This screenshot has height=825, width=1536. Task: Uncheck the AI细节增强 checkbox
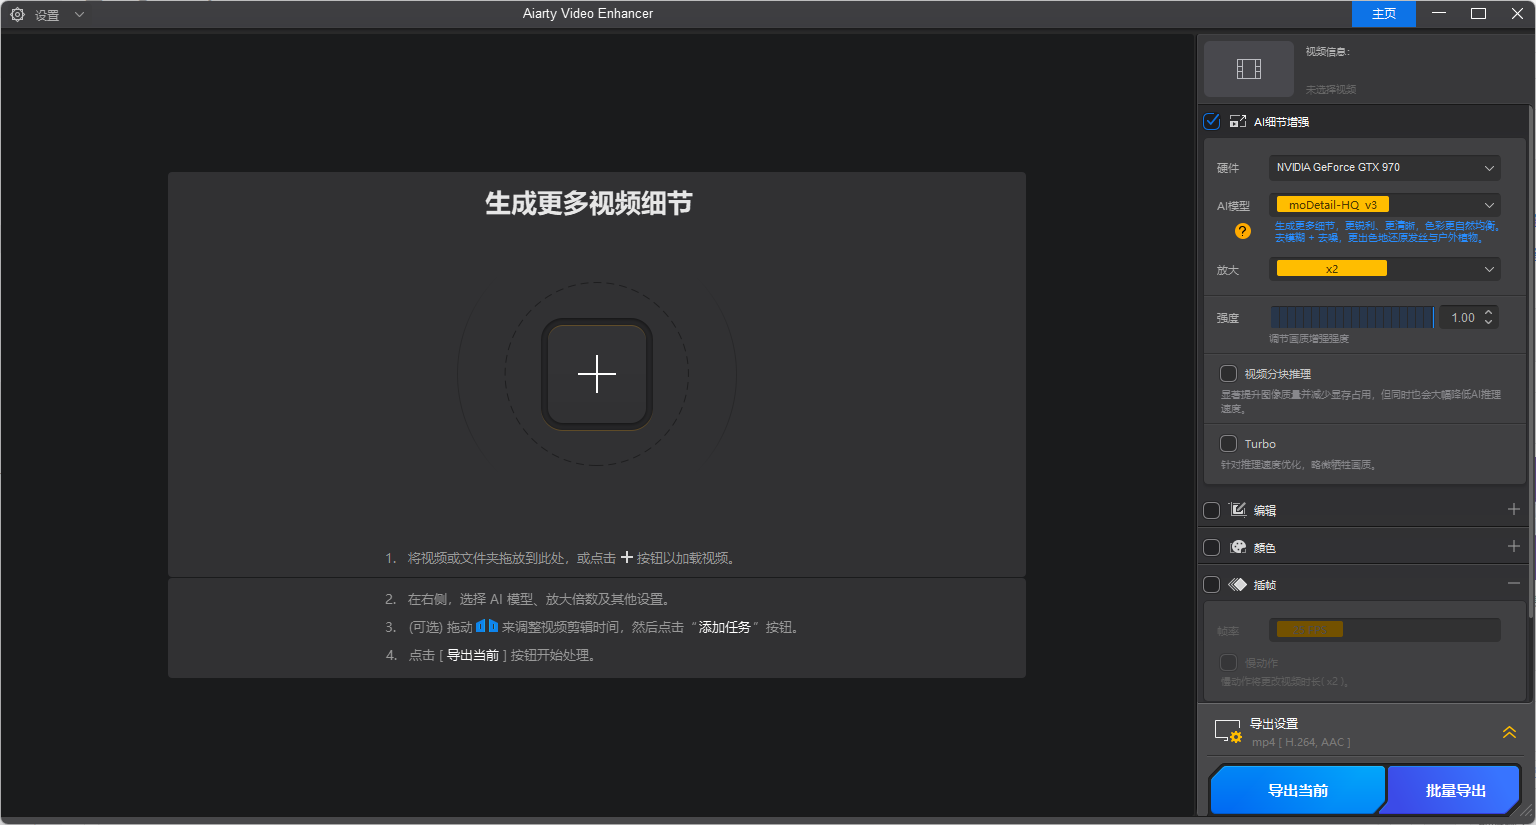[x=1211, y=121]
